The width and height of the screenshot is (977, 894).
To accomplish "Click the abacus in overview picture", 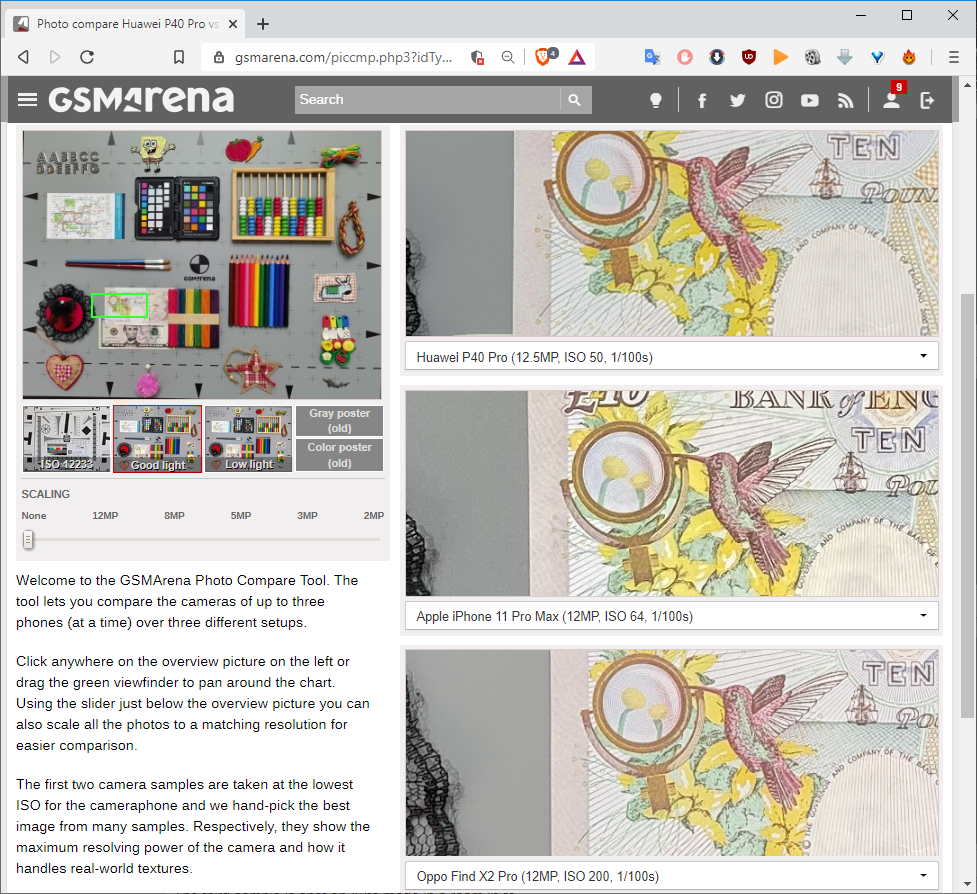I will click(x=284, y=205).
